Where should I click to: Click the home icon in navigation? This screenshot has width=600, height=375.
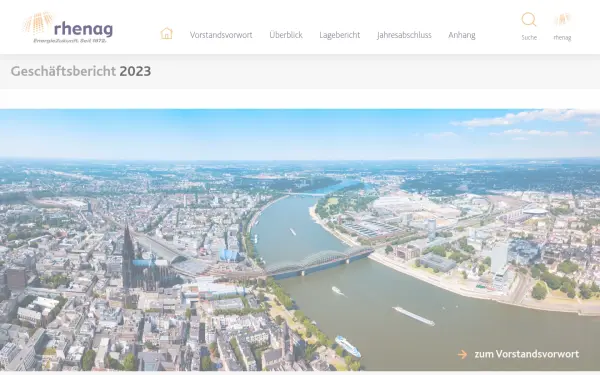(166, 33)
